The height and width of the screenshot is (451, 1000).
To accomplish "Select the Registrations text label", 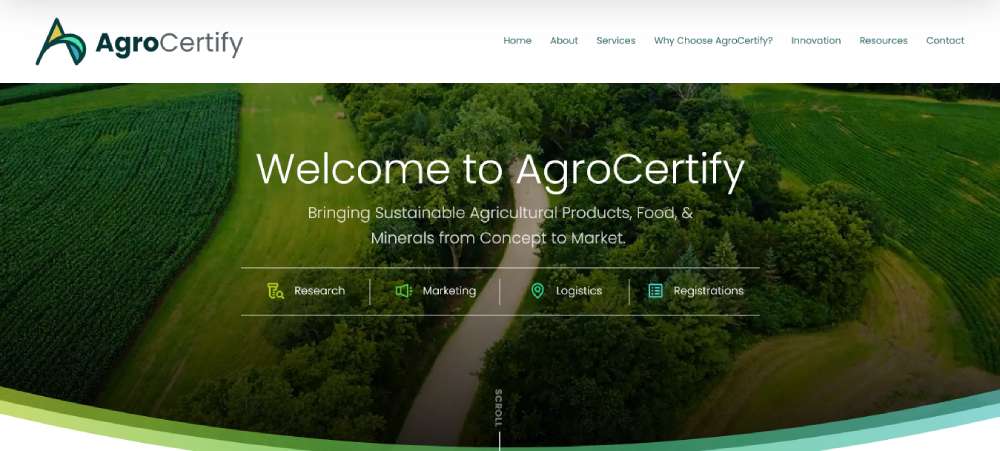I will click(708, 291).
